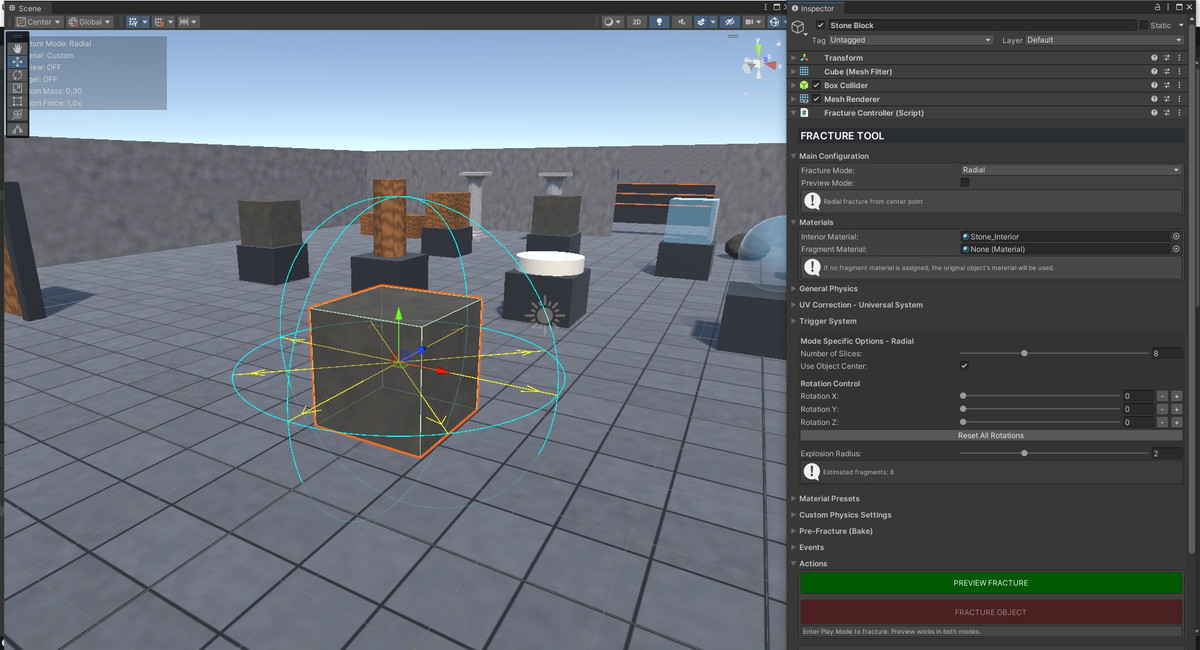
Task: Expand Custom Physics Settings section
Action: pos(794,515)
